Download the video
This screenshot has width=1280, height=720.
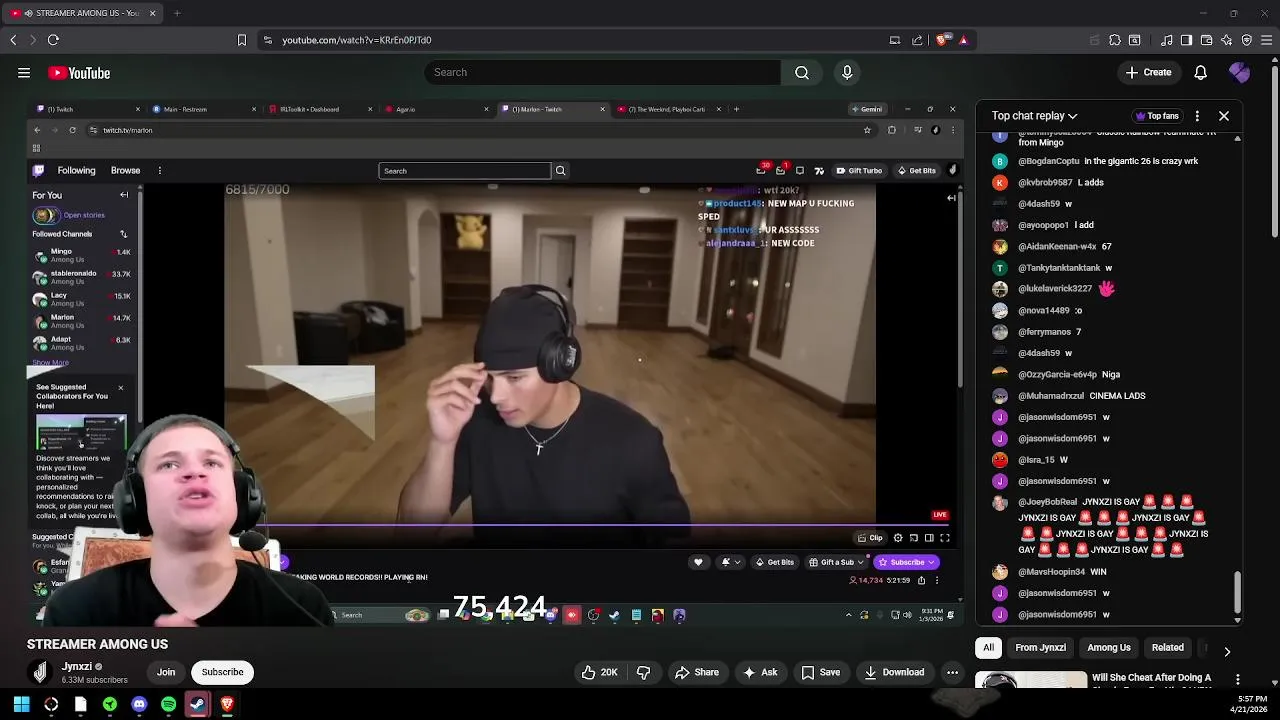(x=894, y=672)
